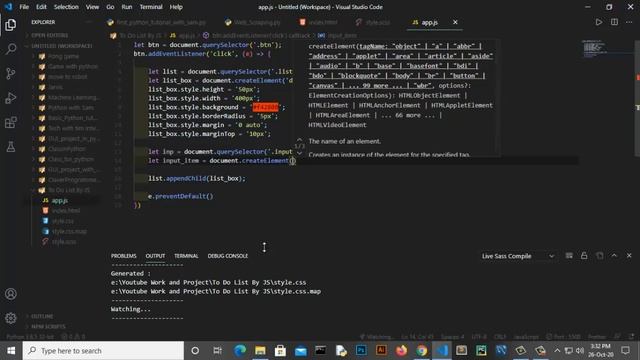Click the Run code play icon in the editor toolbar
The image size is (640, 360).
[598, 22]
